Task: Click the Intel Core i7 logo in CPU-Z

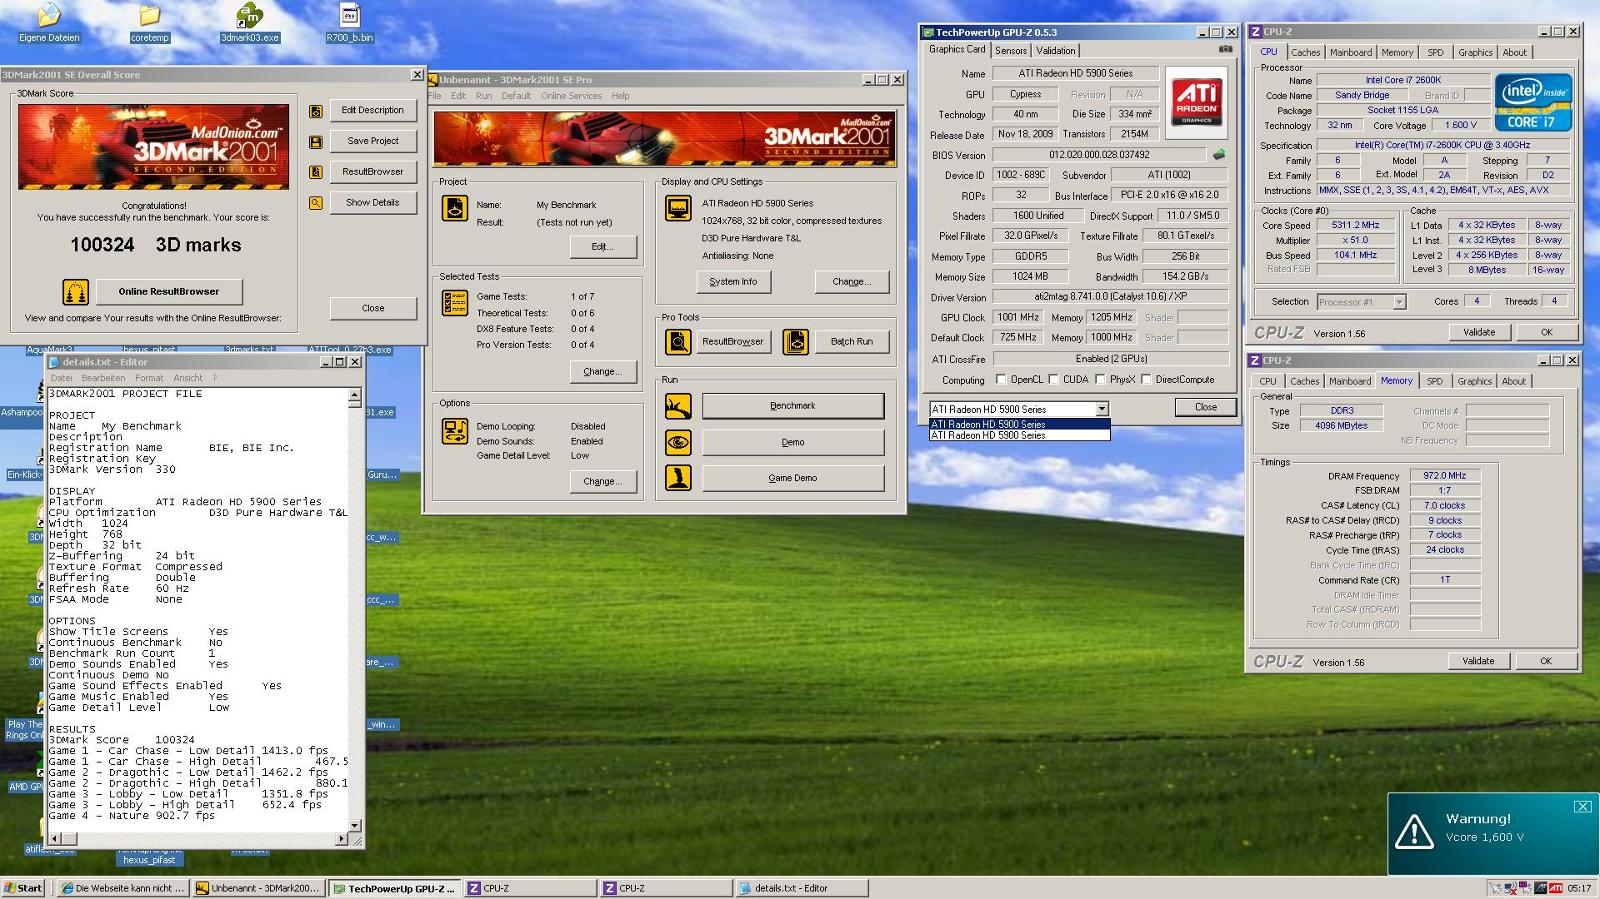Action: (1533, 102)
